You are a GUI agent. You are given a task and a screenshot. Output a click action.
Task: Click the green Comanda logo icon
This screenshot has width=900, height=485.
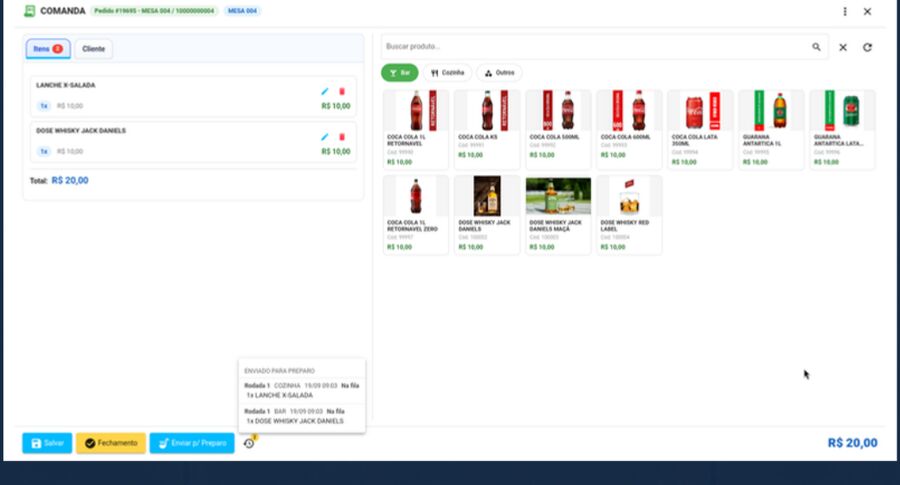(x=30, y=11)
